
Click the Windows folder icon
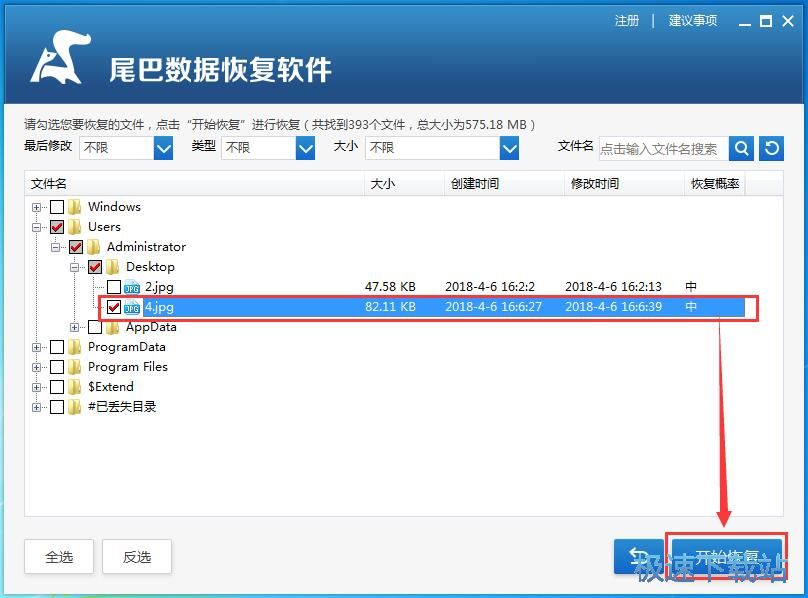pos(75,207)
